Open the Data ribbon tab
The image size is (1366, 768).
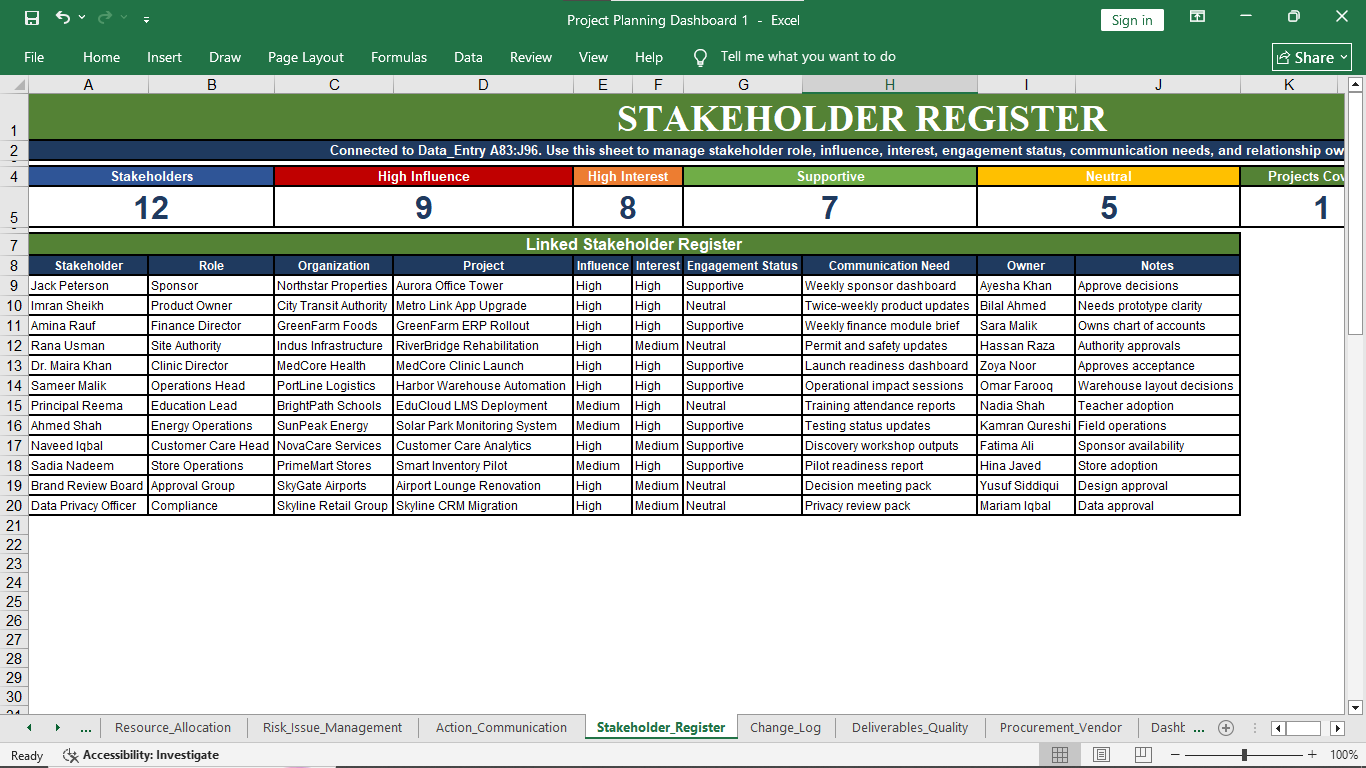coord(468,57)
